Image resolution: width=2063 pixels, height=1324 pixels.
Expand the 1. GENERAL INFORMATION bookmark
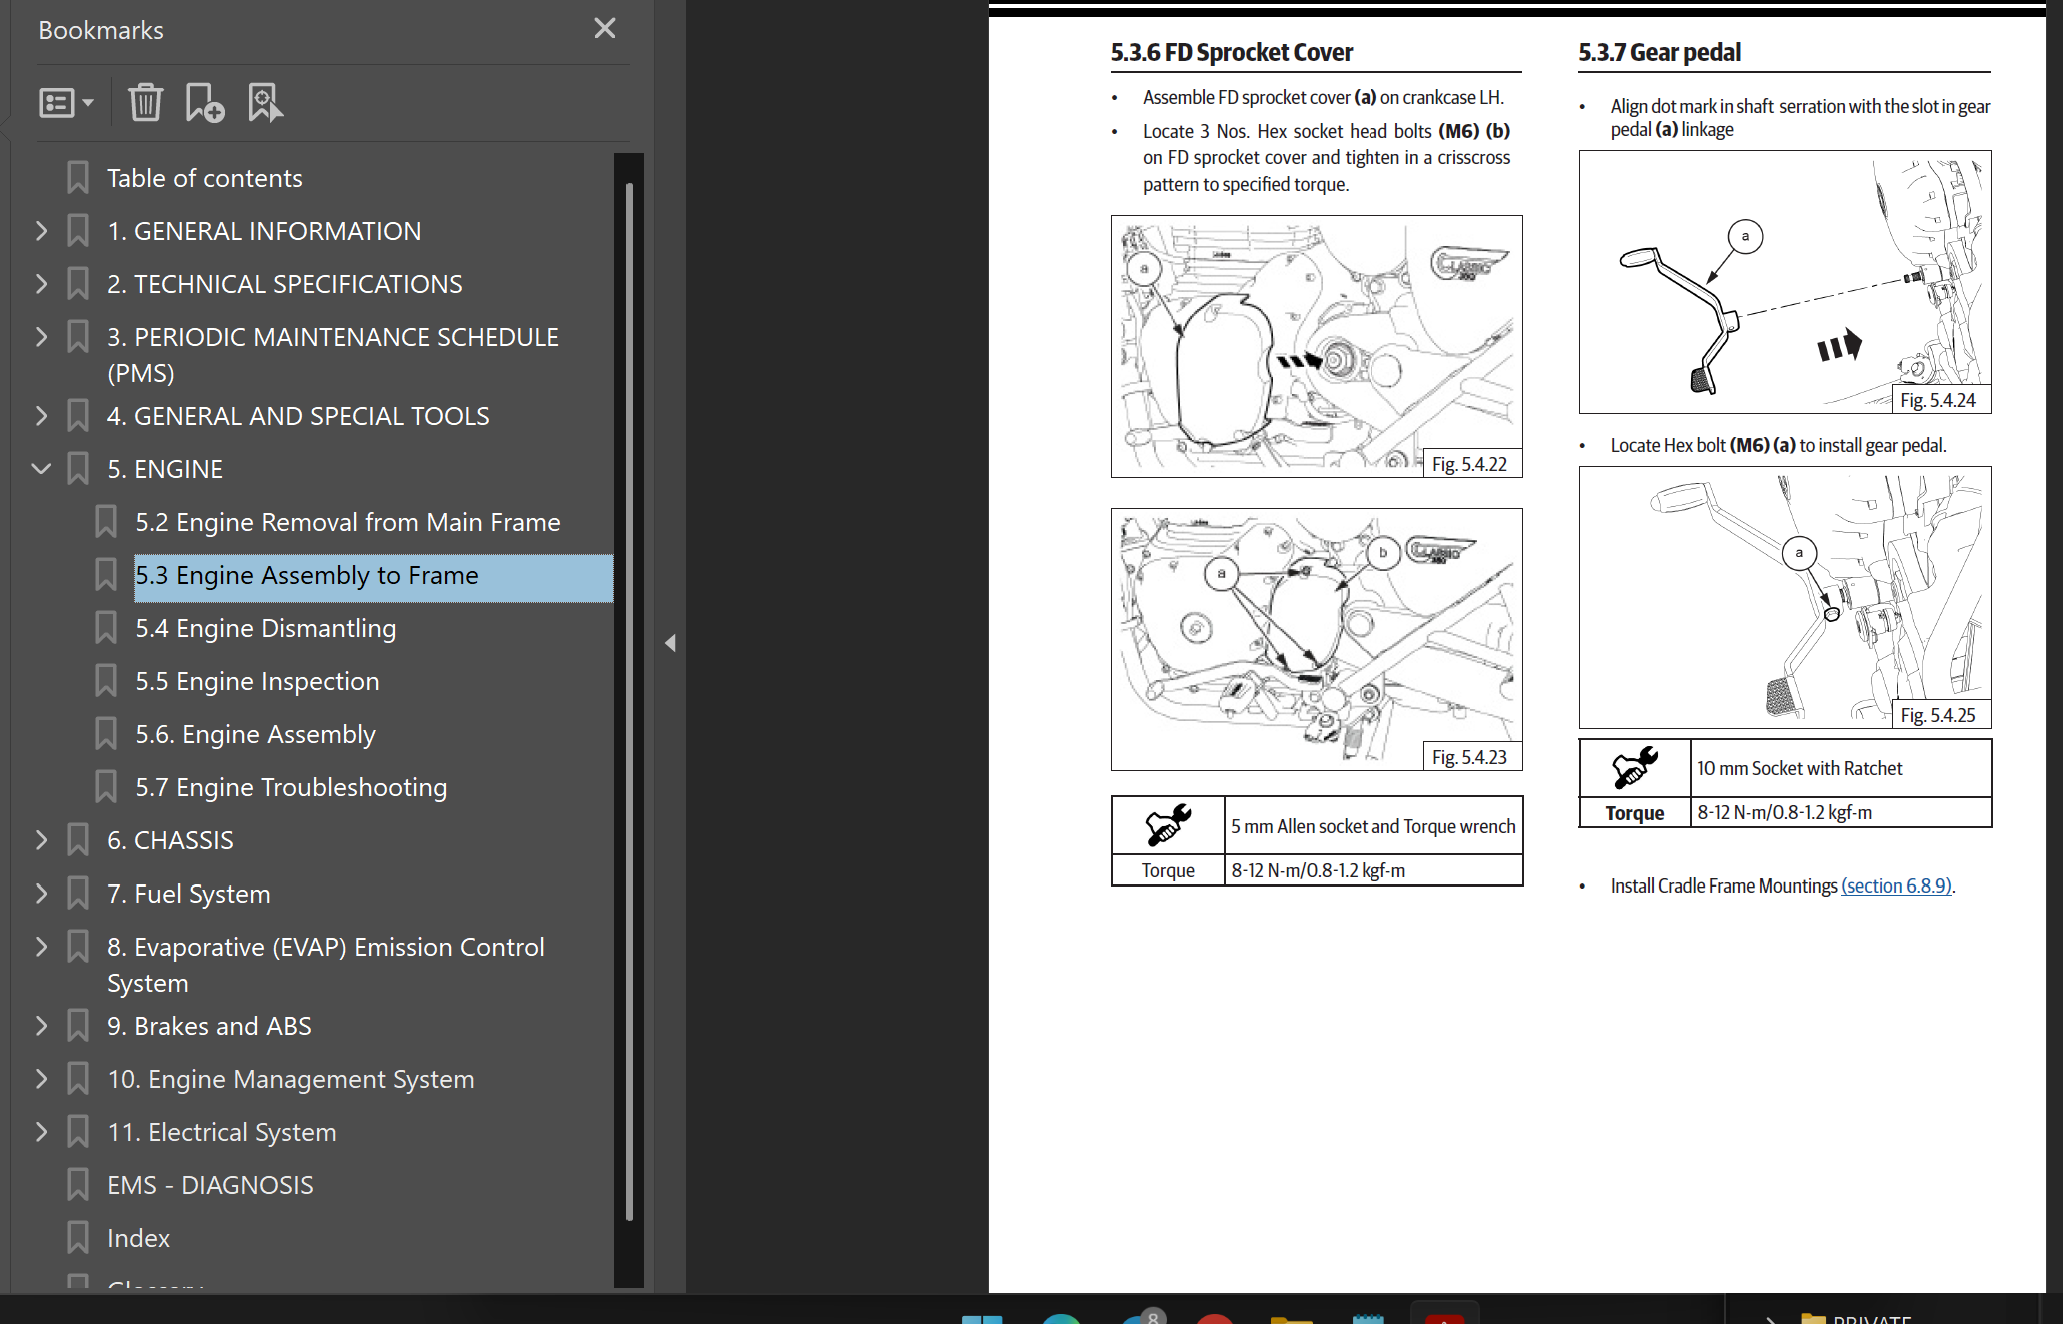pyautogui.click(x=41, y=231)
